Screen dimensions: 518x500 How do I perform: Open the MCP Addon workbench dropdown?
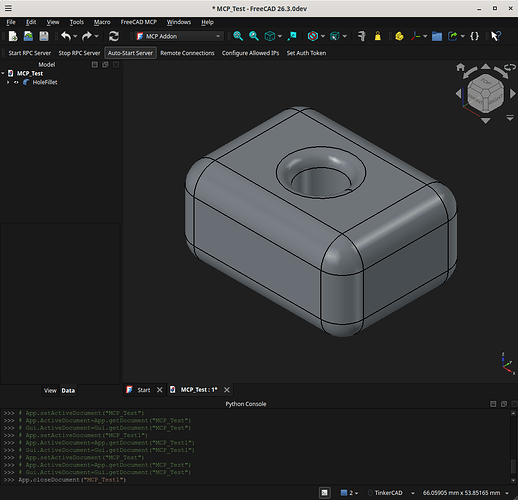tap(179, 36)
